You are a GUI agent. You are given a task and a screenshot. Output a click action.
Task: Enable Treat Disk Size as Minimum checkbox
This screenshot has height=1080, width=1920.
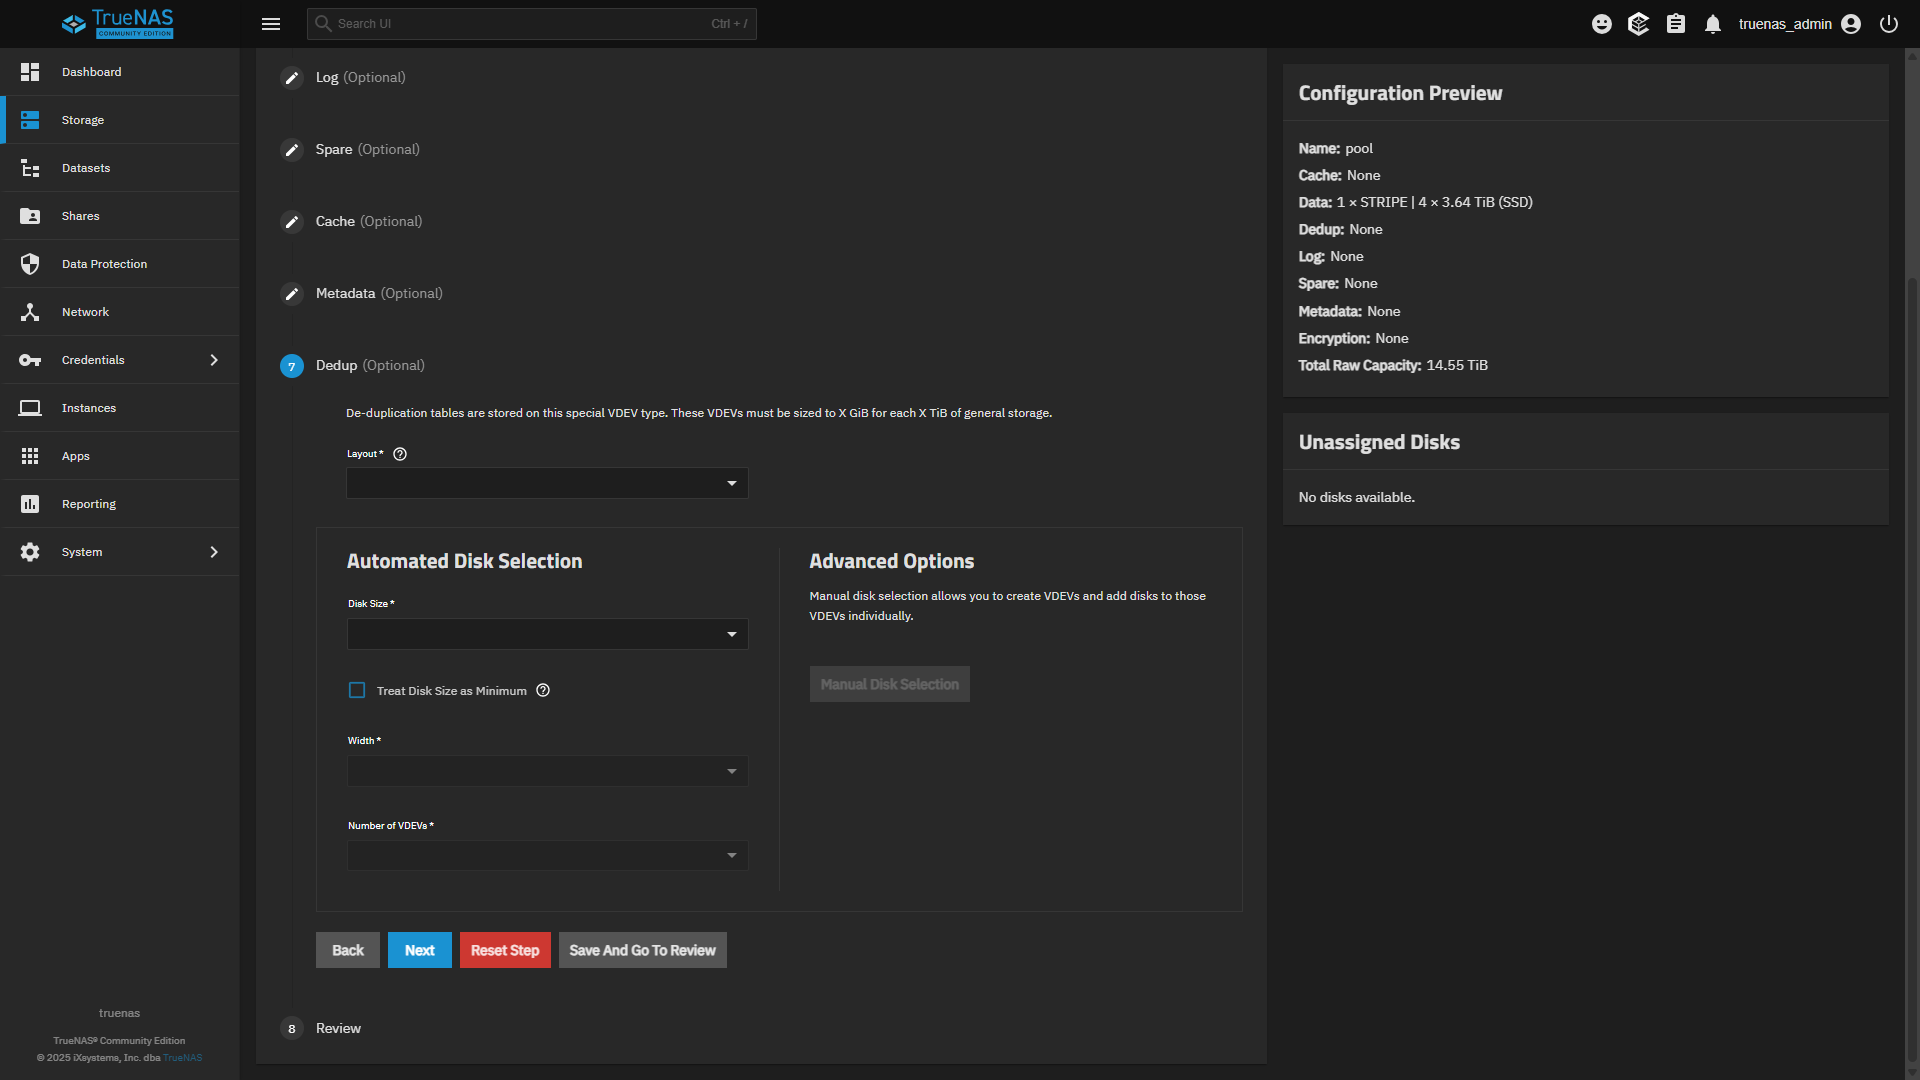click(x=357, y=691)
